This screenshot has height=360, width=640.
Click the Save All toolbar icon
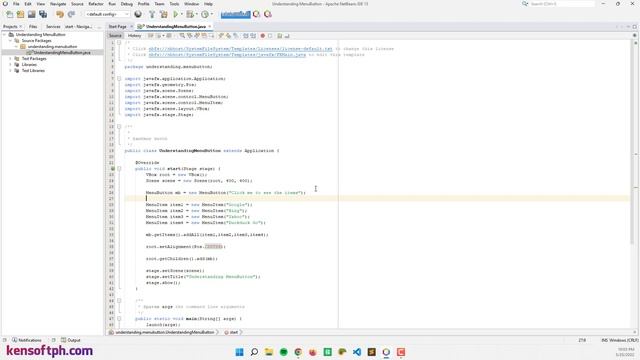[43, 14]
